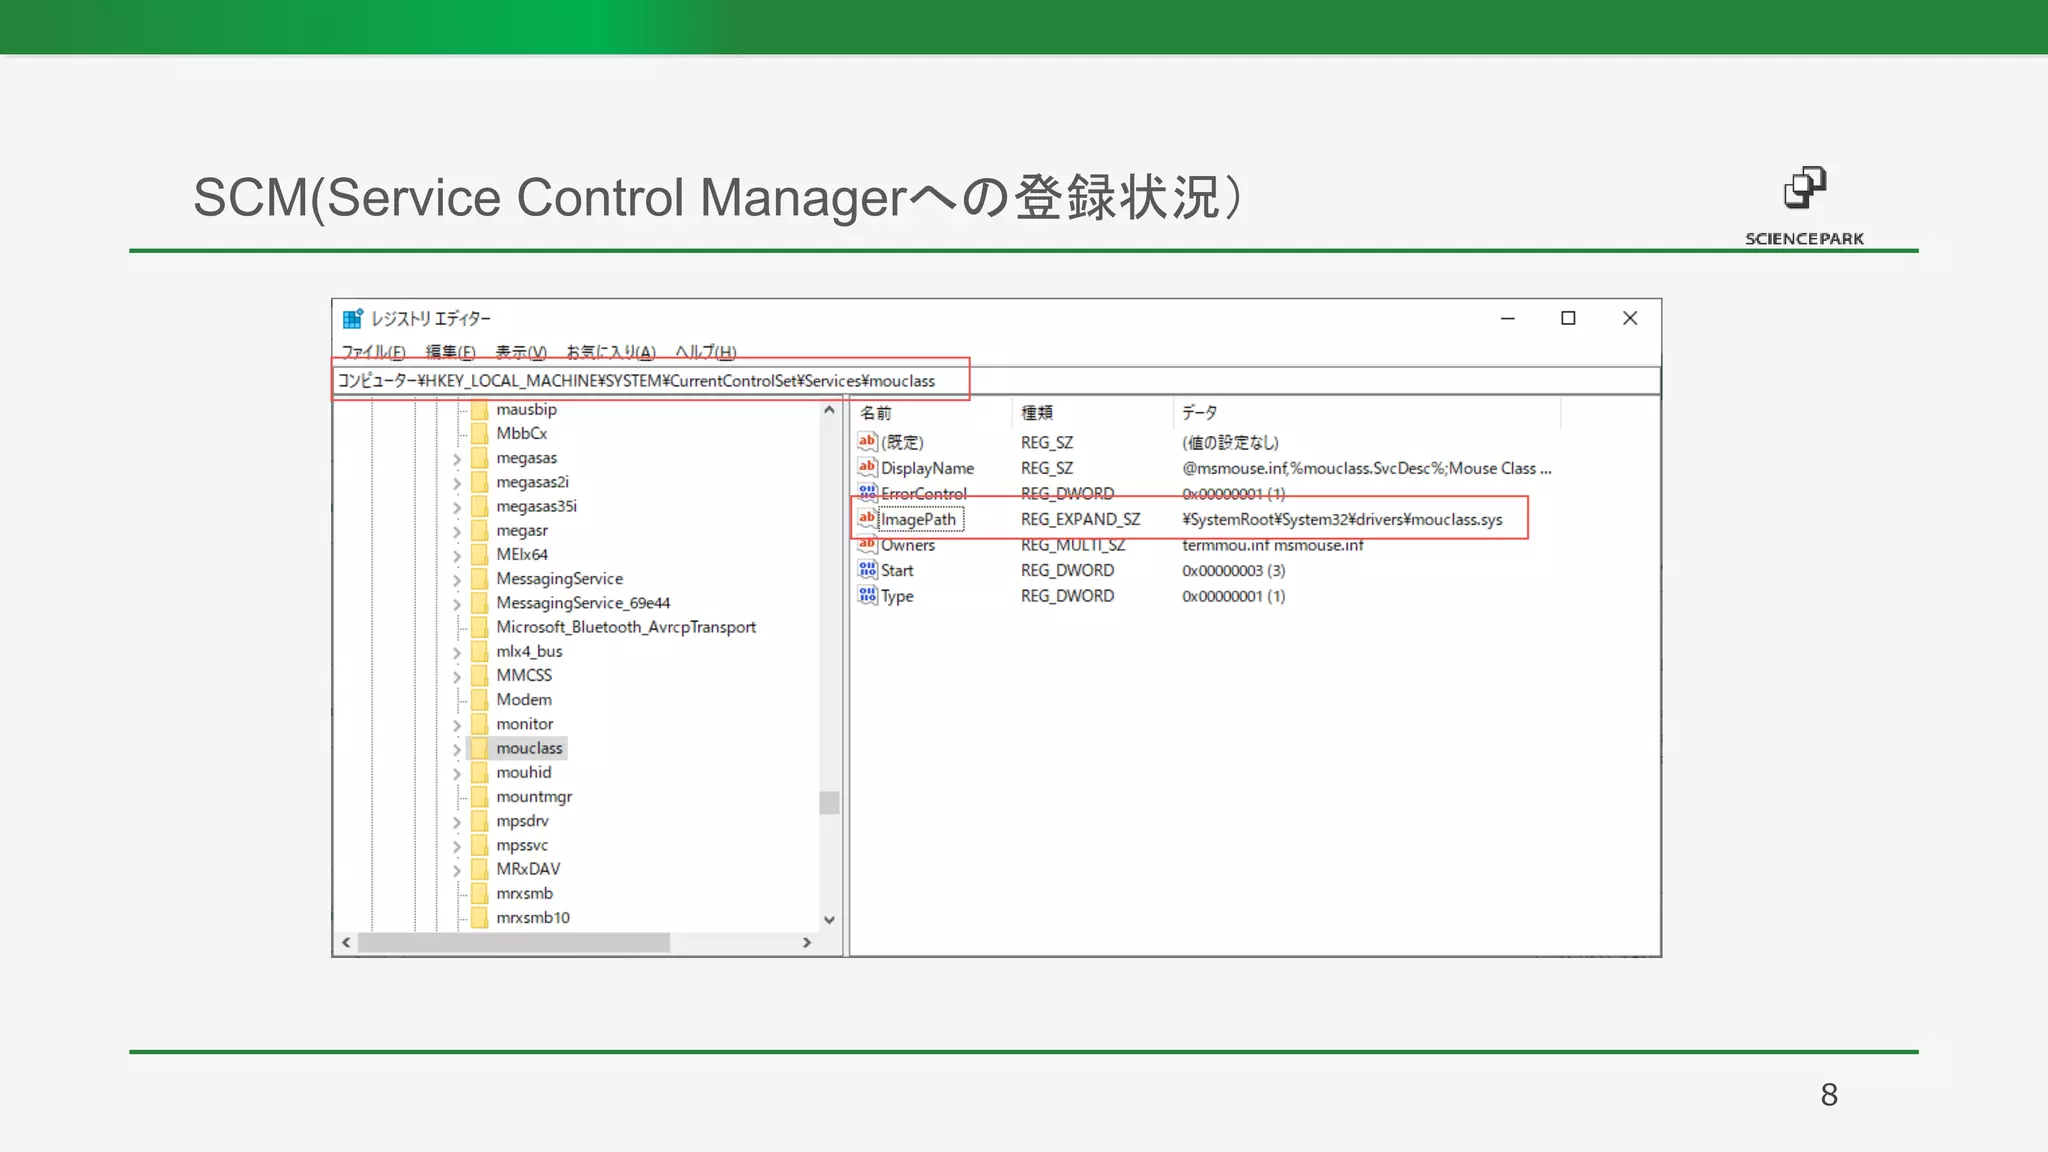Expand the mouhid tree node
The image size is (2048, 1152).
[x=457, y=773]
